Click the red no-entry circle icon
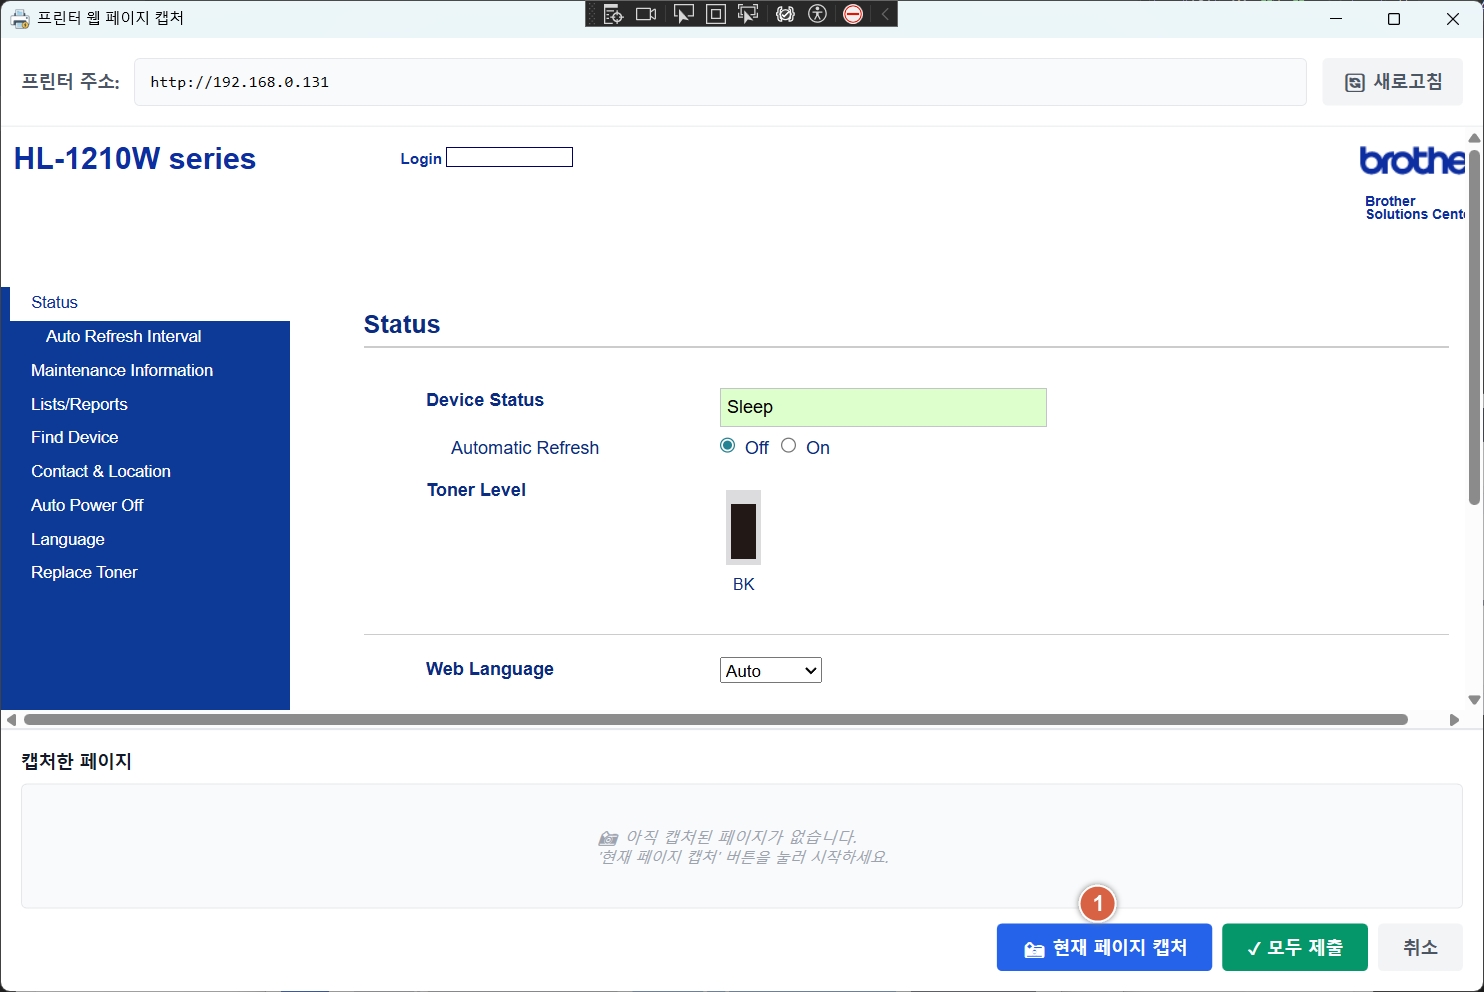This screenshot has width=1484, height=992. click(853, 14)
